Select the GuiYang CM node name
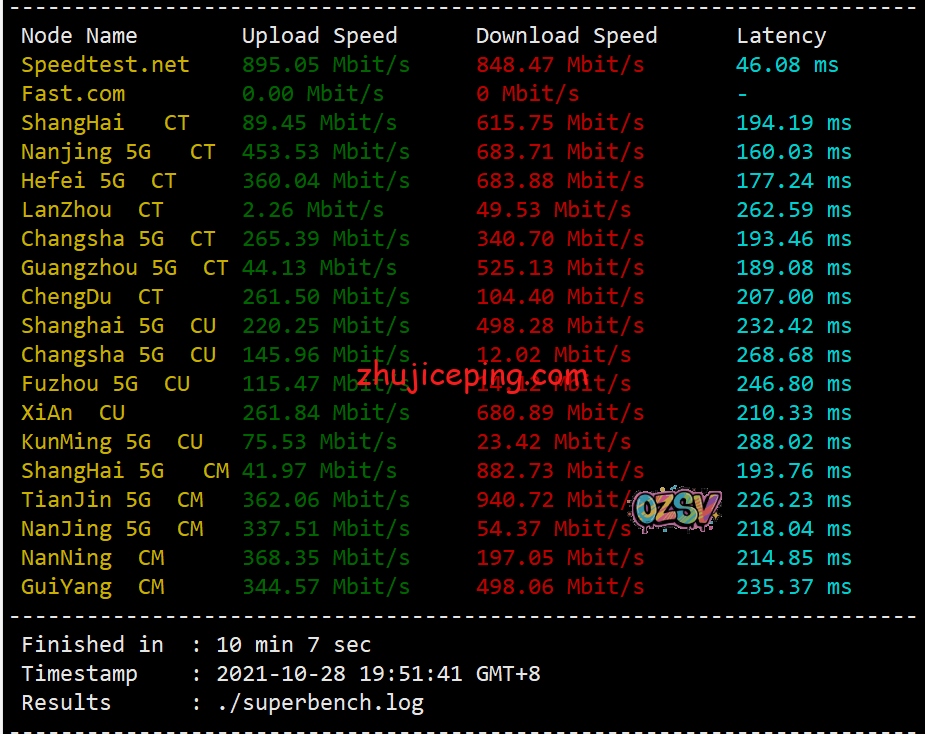Image resolution: width=925 pixels, height=734 pixels. pos(93,587)
